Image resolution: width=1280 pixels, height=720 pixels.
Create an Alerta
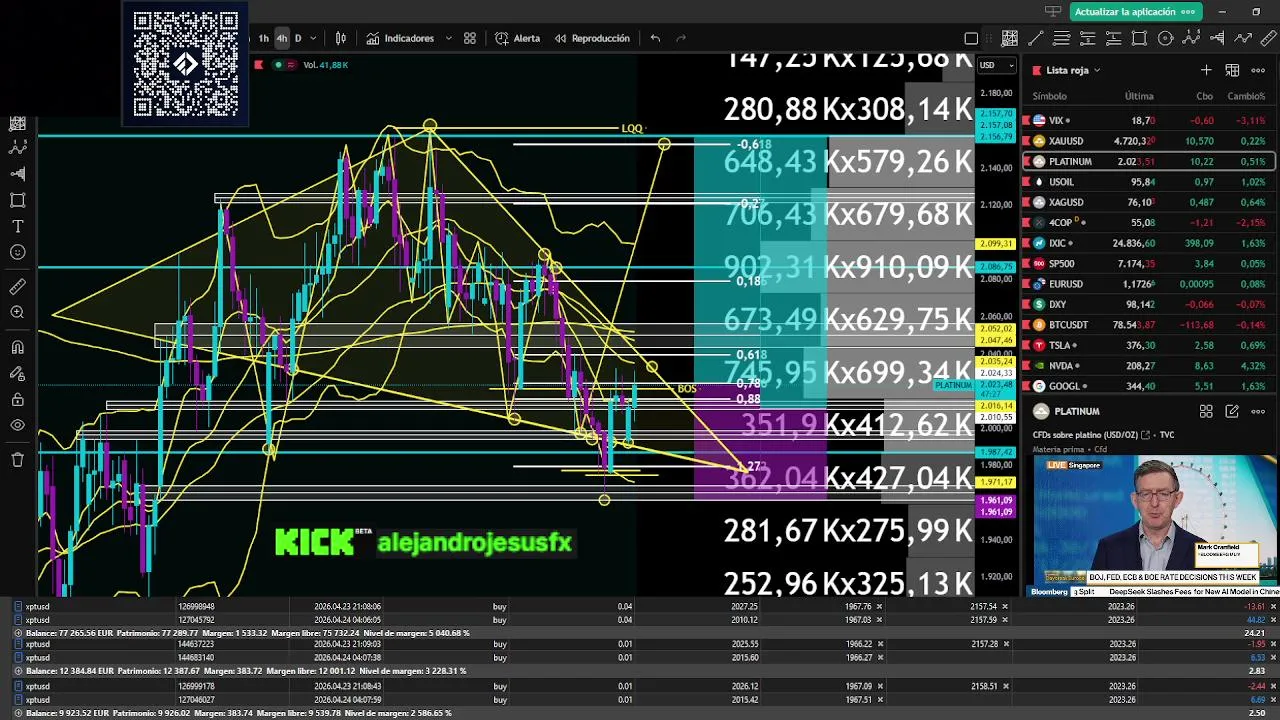click(517, 38)
